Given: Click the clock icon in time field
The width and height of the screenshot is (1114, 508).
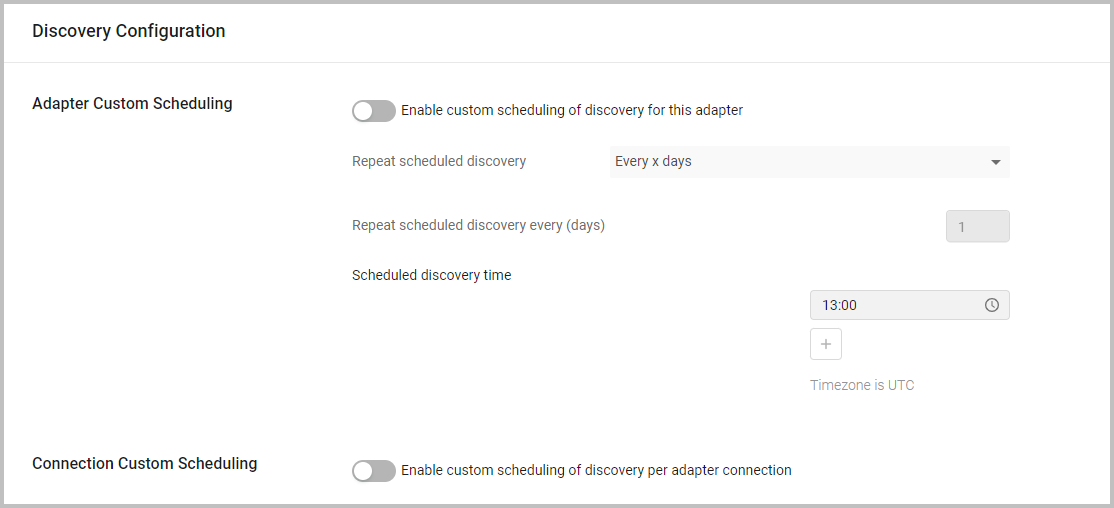Looking at the screenshot, I should pos(991,305).
